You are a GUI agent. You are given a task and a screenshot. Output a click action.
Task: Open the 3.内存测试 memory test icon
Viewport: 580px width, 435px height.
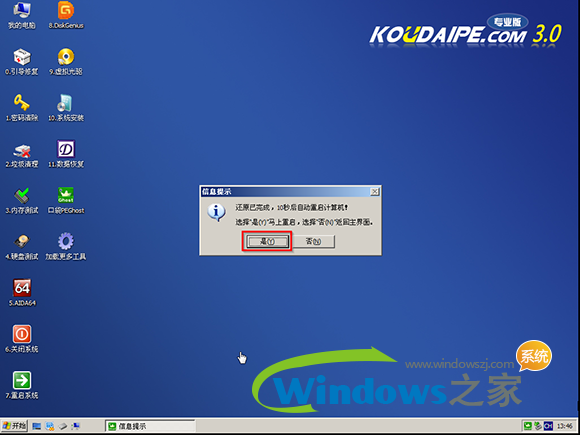point(21,200)
